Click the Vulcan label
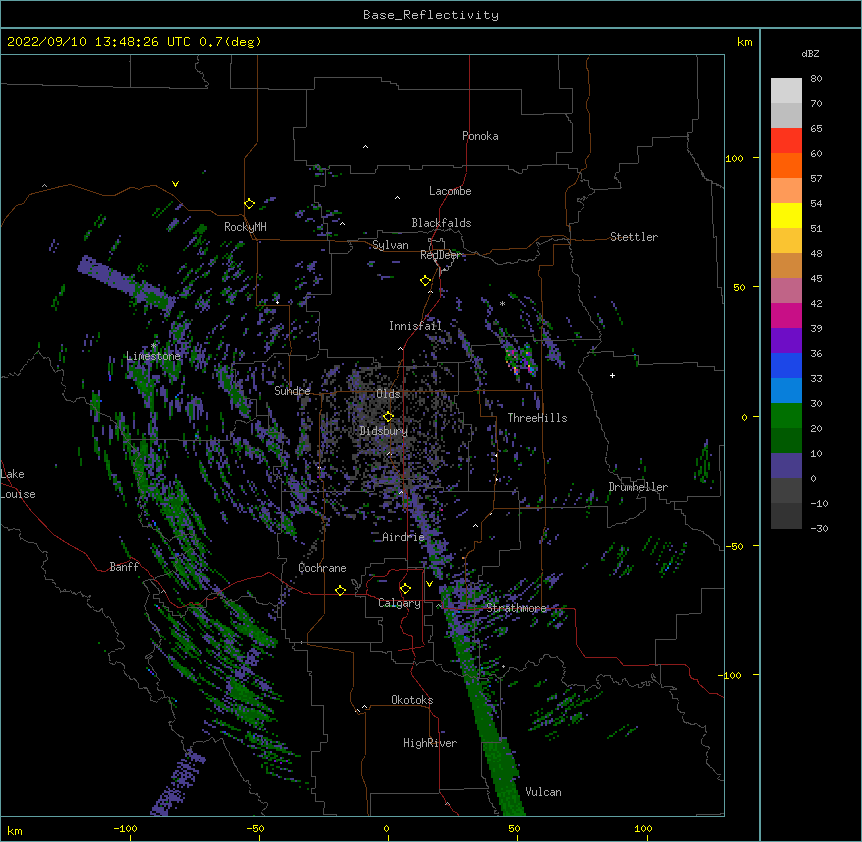The width and height of the screenshot is (862, 842). 543,792
